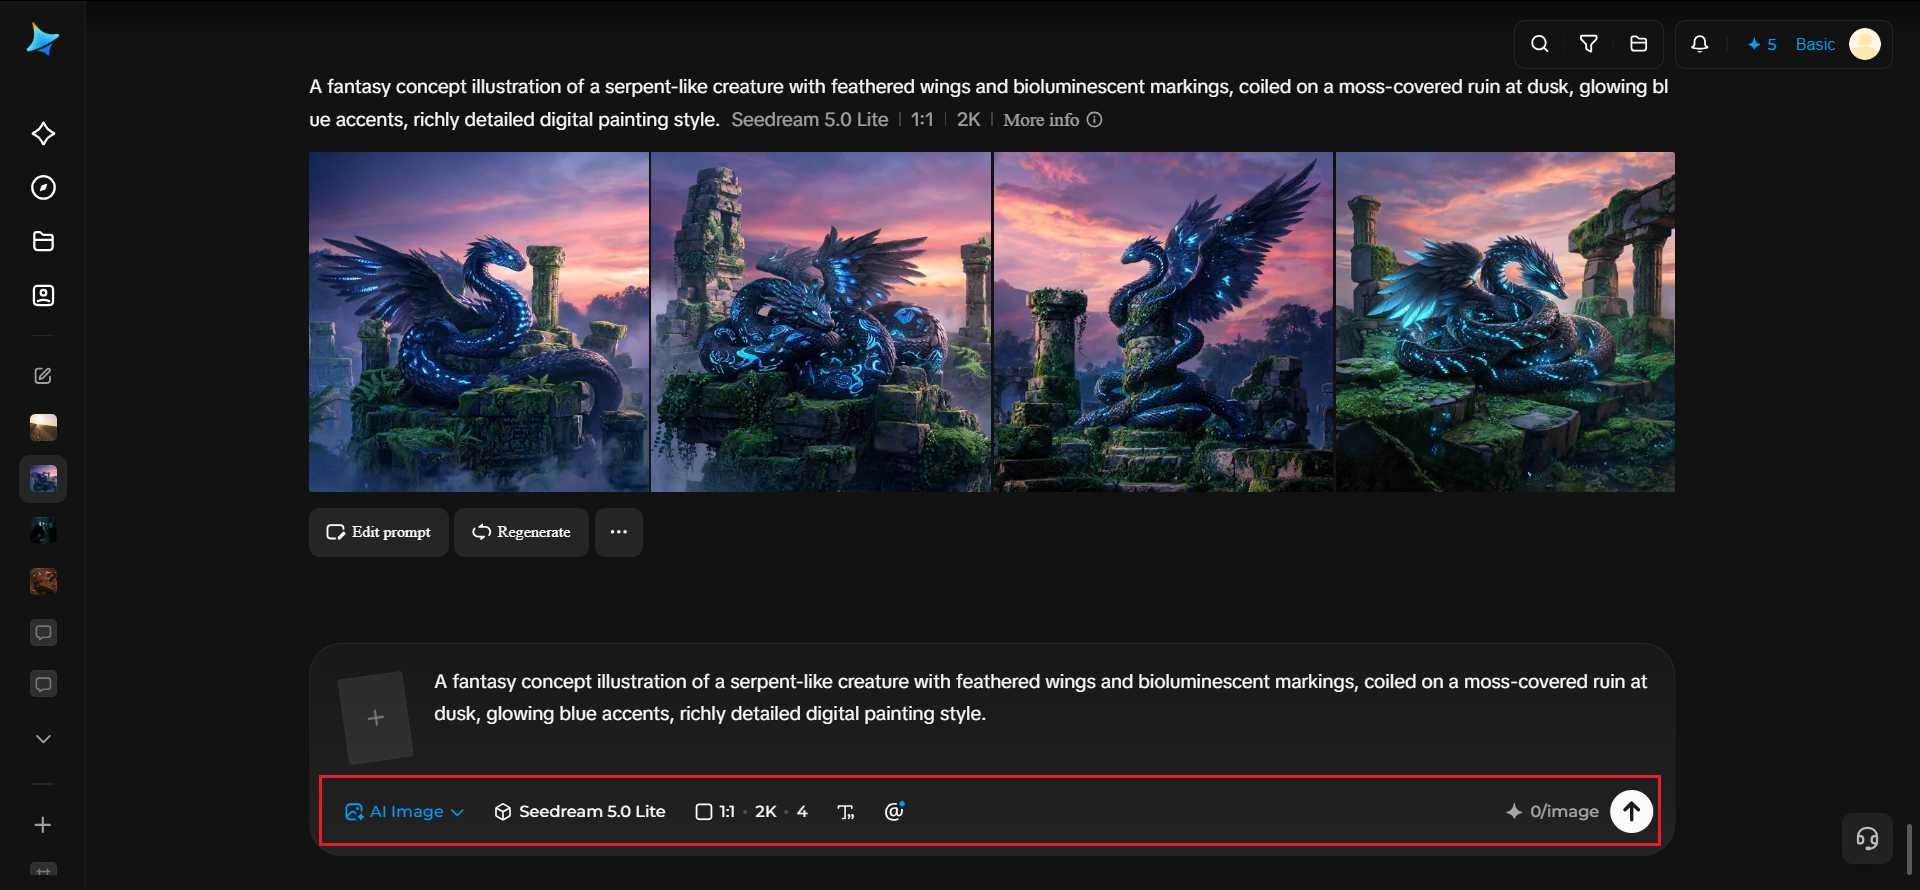Click into the prompt text field
Image resolution: width=1920 pixels, height=890 pixels.
[x=1040, y=698]
